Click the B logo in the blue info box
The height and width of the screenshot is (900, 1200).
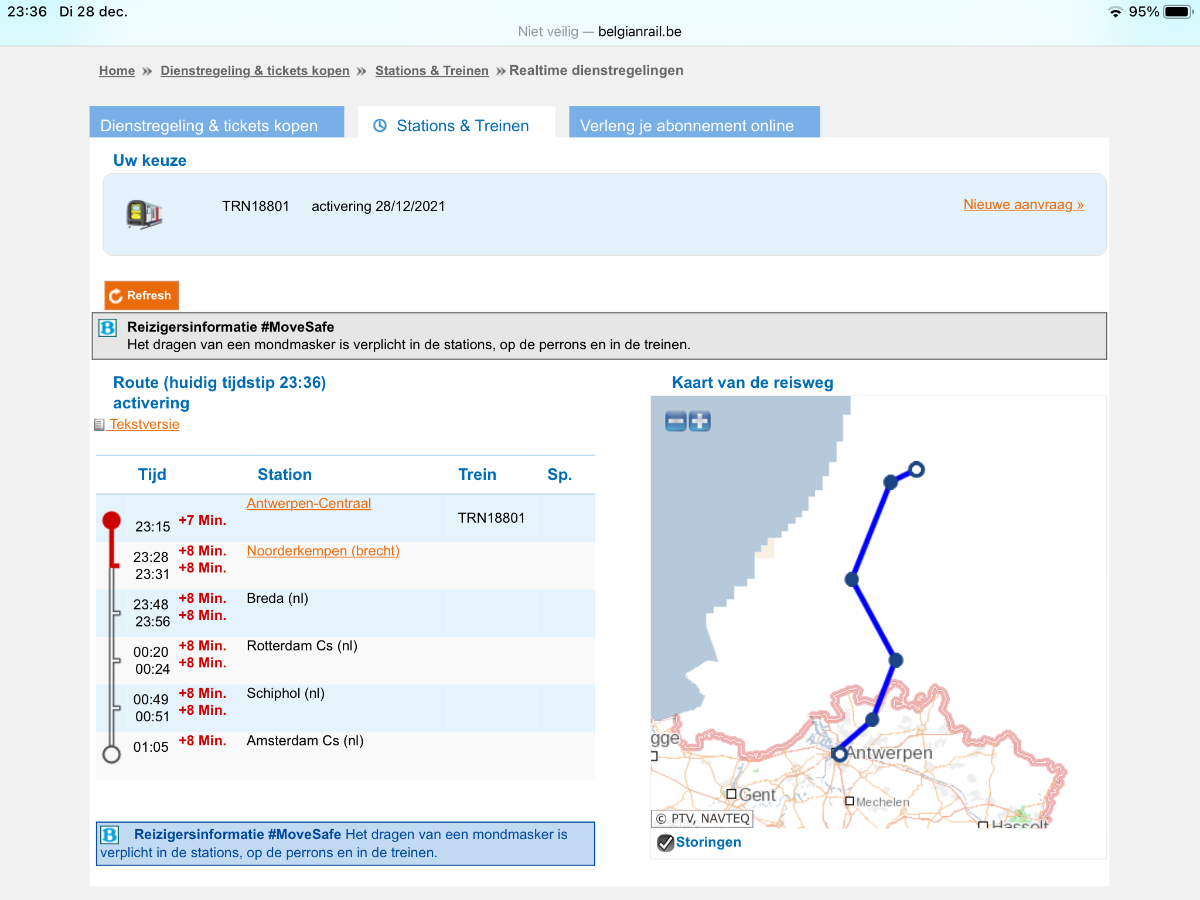pos(110,834)
